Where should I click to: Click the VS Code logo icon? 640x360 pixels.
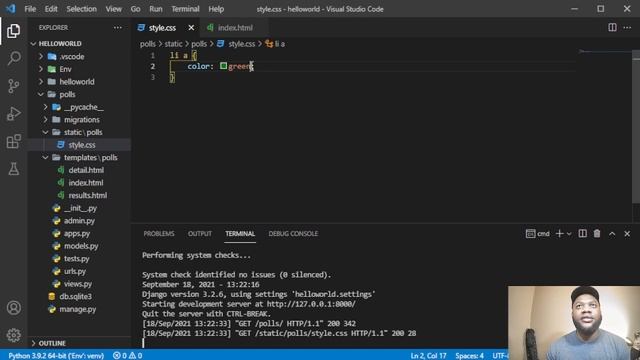[x=11, y=9]
